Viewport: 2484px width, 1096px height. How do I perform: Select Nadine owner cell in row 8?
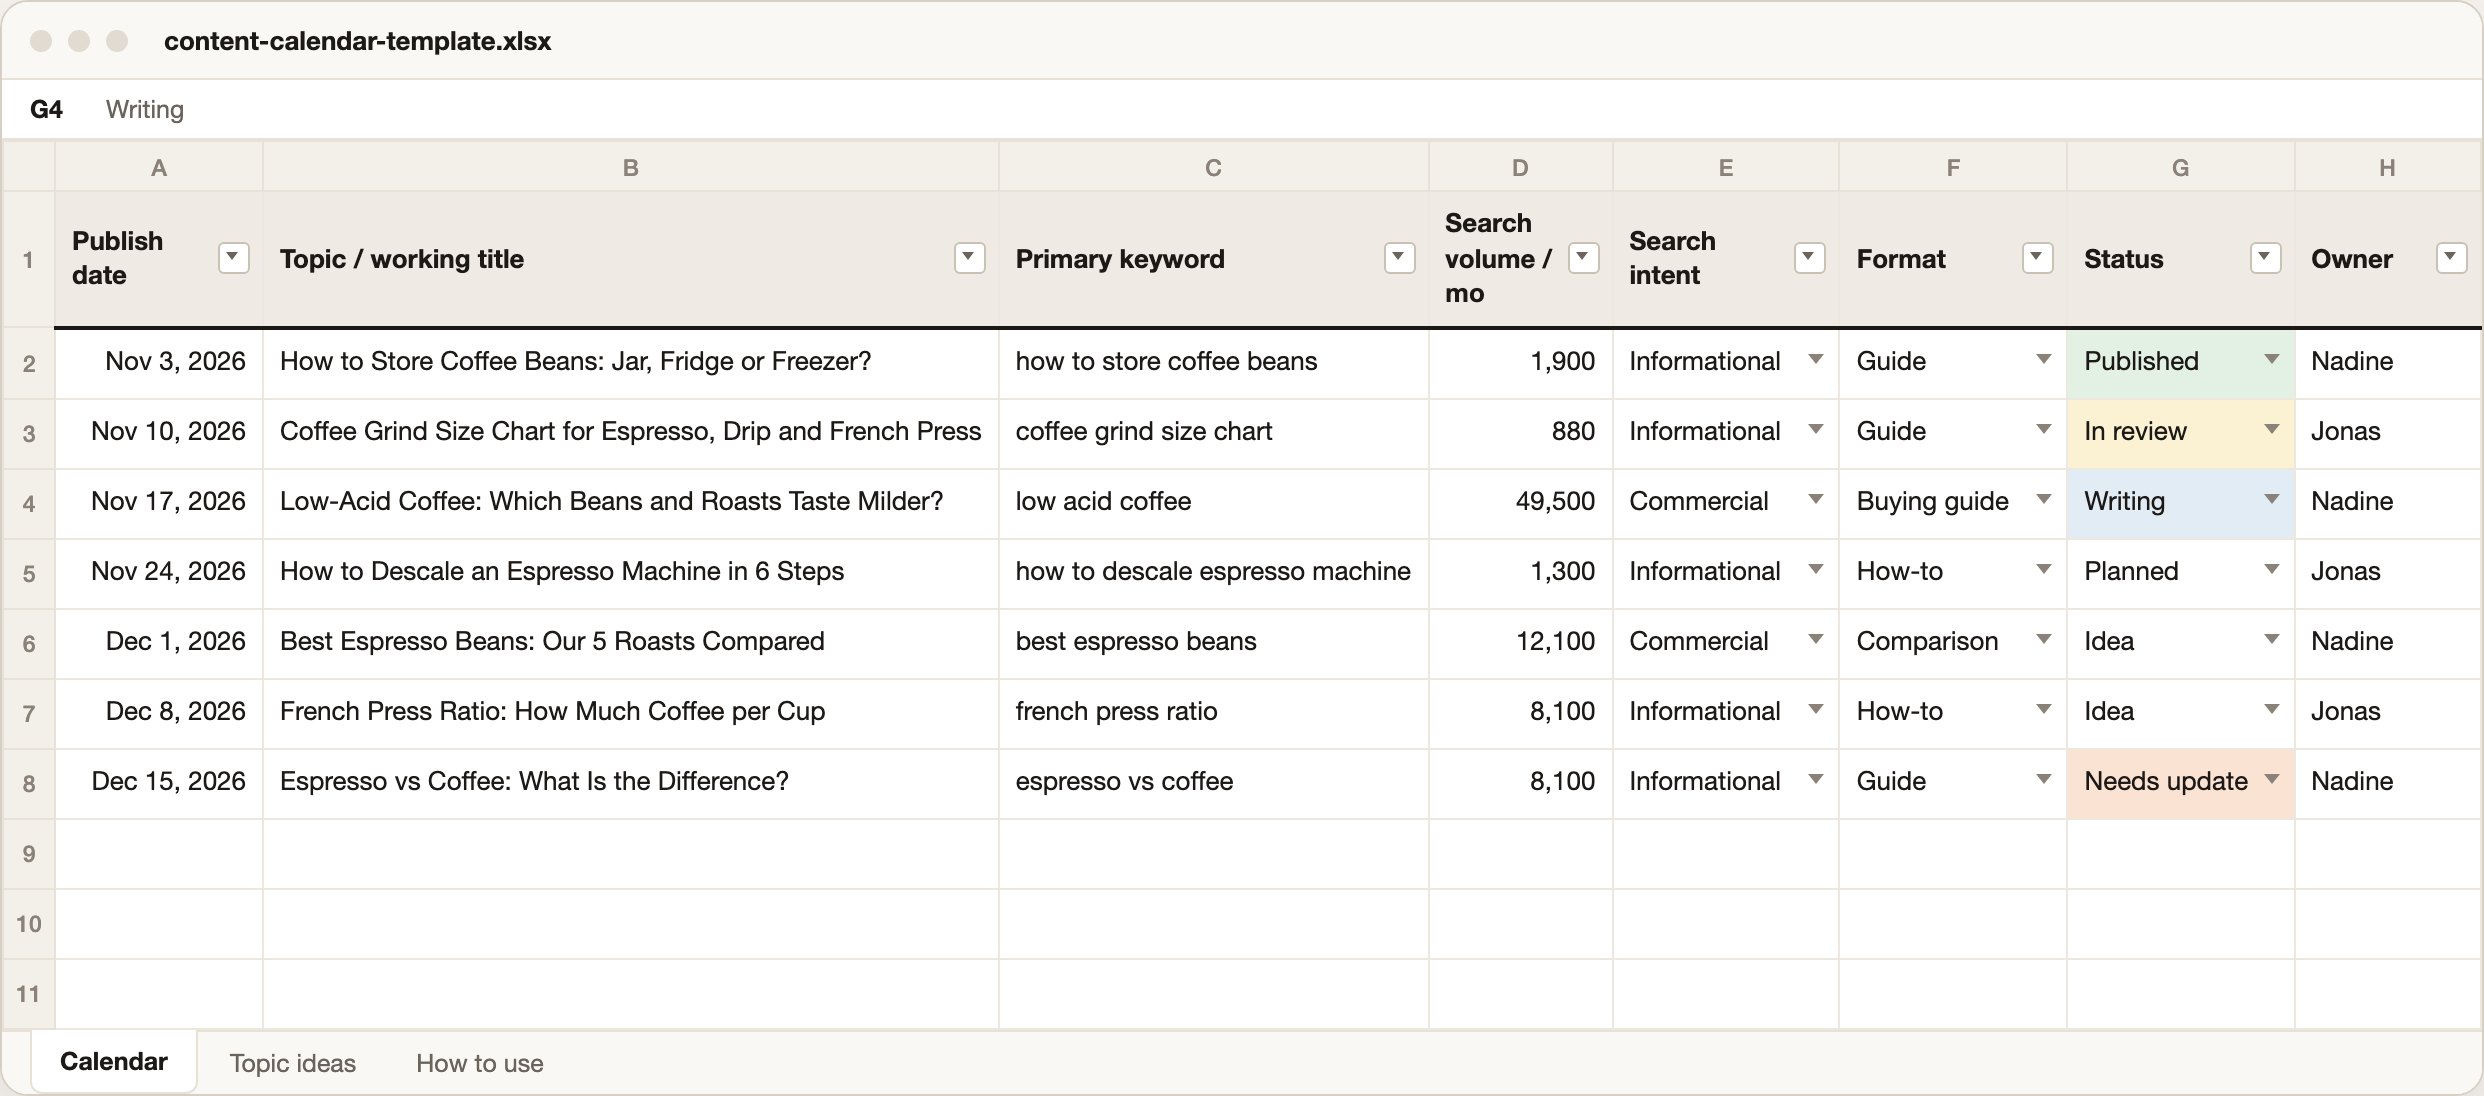tap(2388, 784)
